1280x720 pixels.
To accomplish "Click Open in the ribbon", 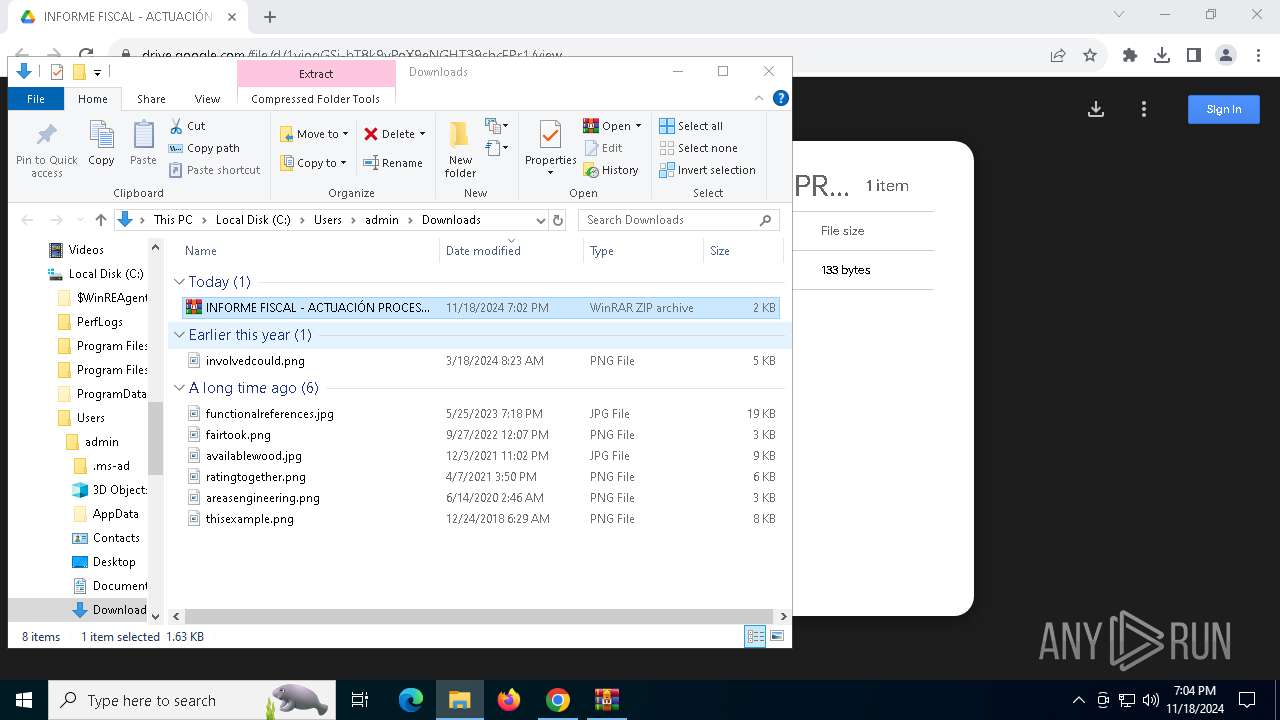I will click(607, 126).
